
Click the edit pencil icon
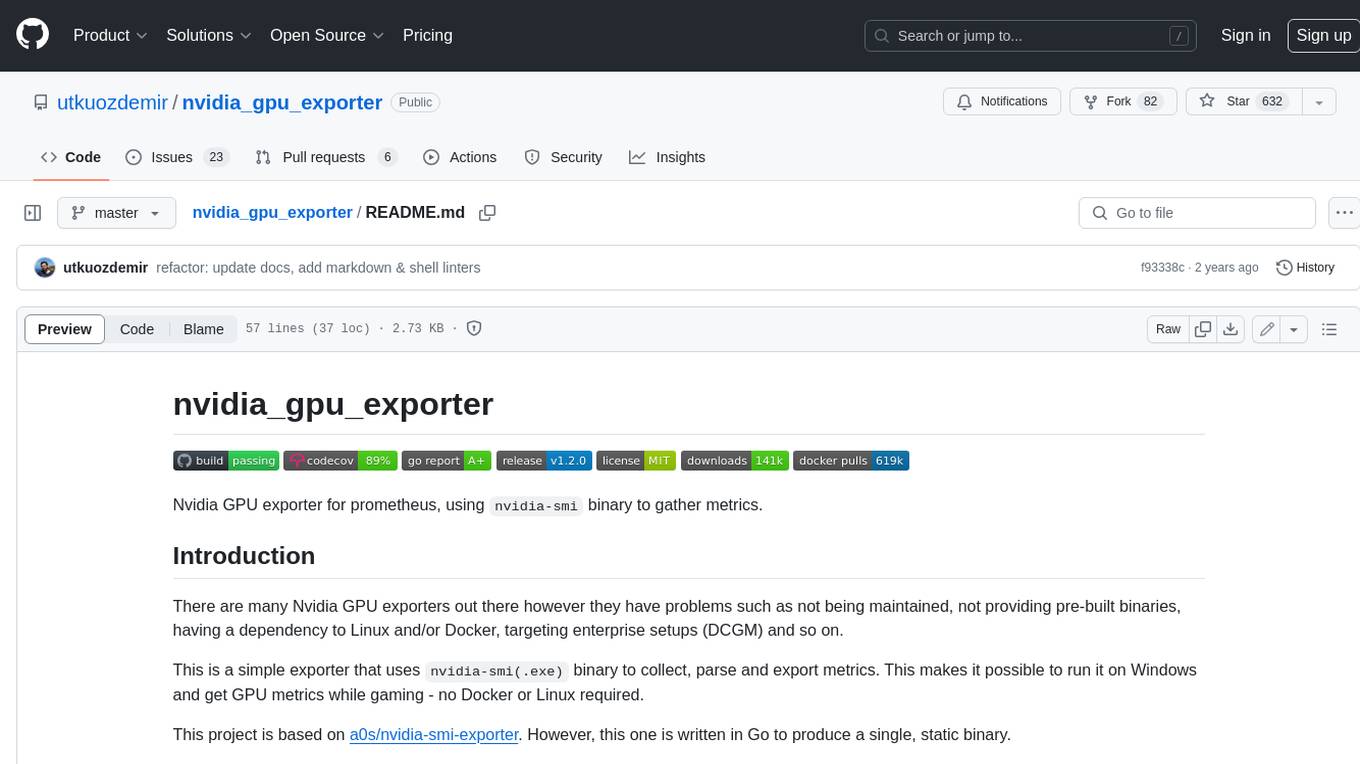(x=1267, y=329)
